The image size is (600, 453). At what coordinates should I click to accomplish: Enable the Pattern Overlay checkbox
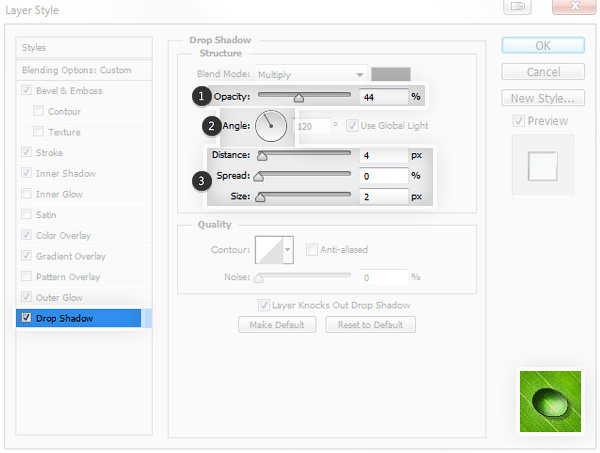[26, 276]
